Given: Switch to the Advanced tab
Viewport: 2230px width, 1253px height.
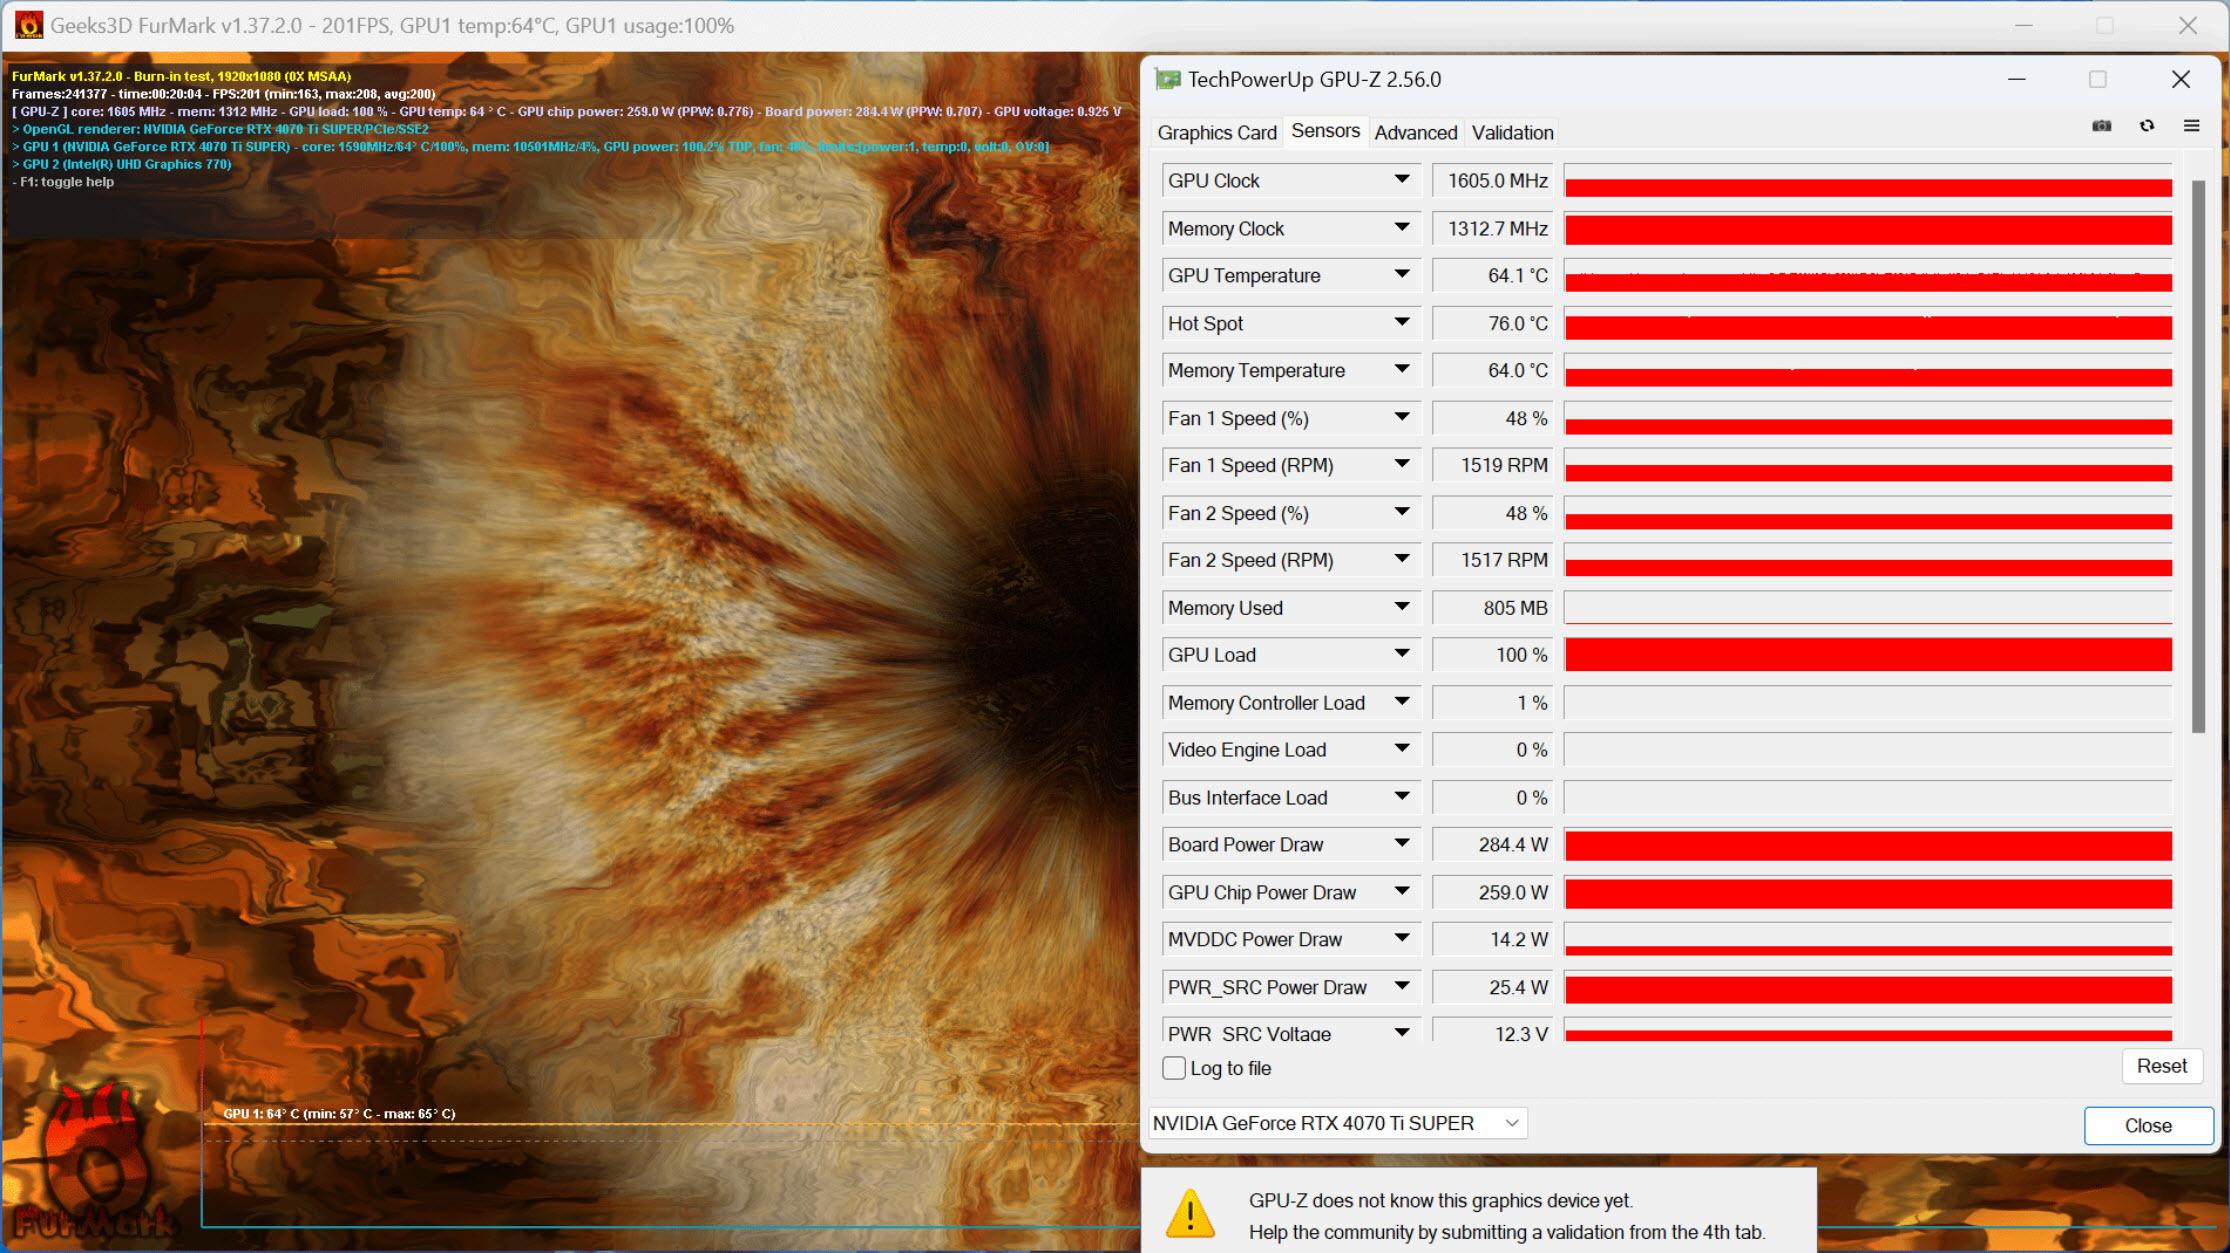Looking at the screenshot, I should point(1411,132).
